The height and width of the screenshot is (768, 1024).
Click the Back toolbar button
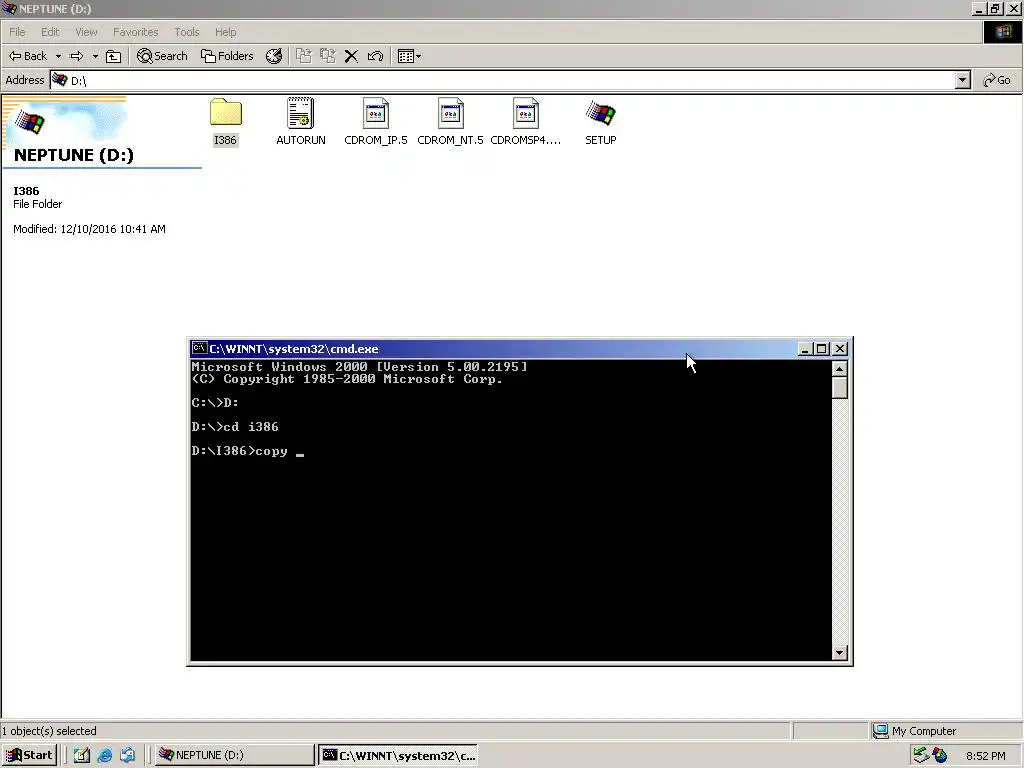pyautogui.click(x=28, y=56)
